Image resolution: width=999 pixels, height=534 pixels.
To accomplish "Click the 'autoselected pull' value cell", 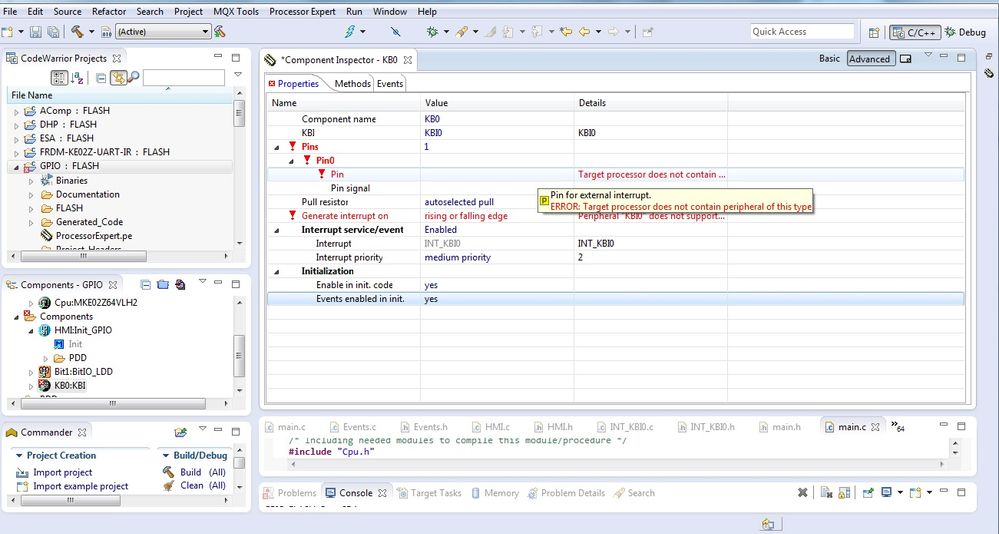I will 497,202.
